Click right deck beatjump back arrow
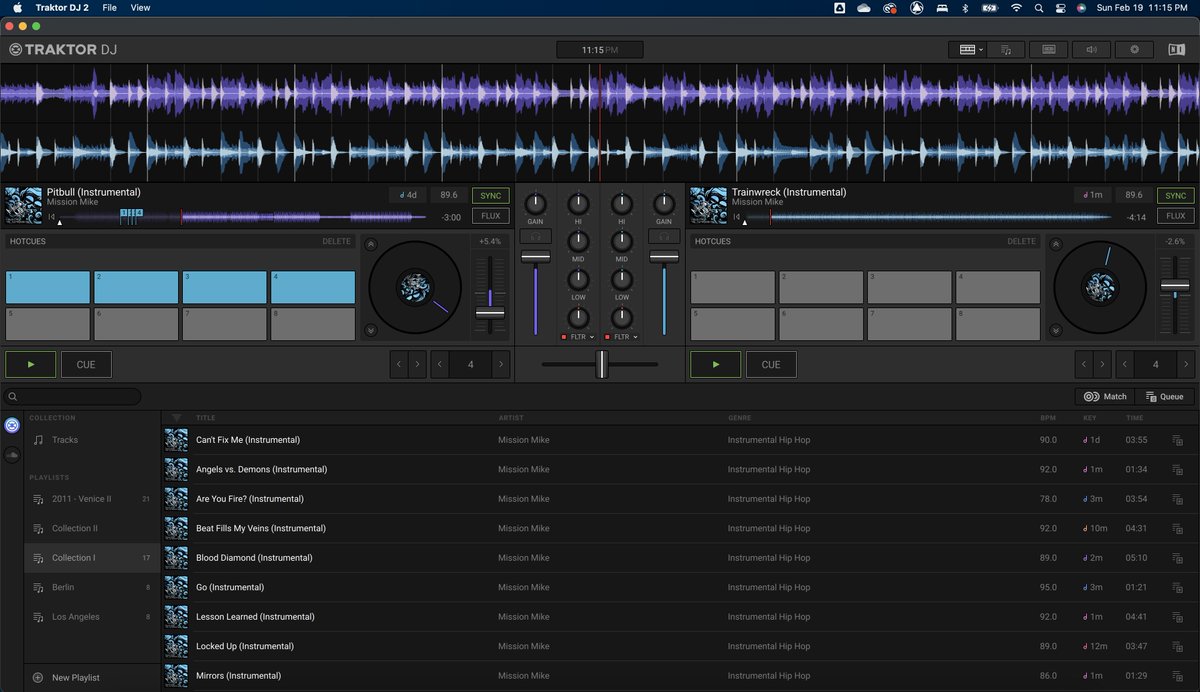The width and height of the screenshot is (1200, 692). 1085,365
